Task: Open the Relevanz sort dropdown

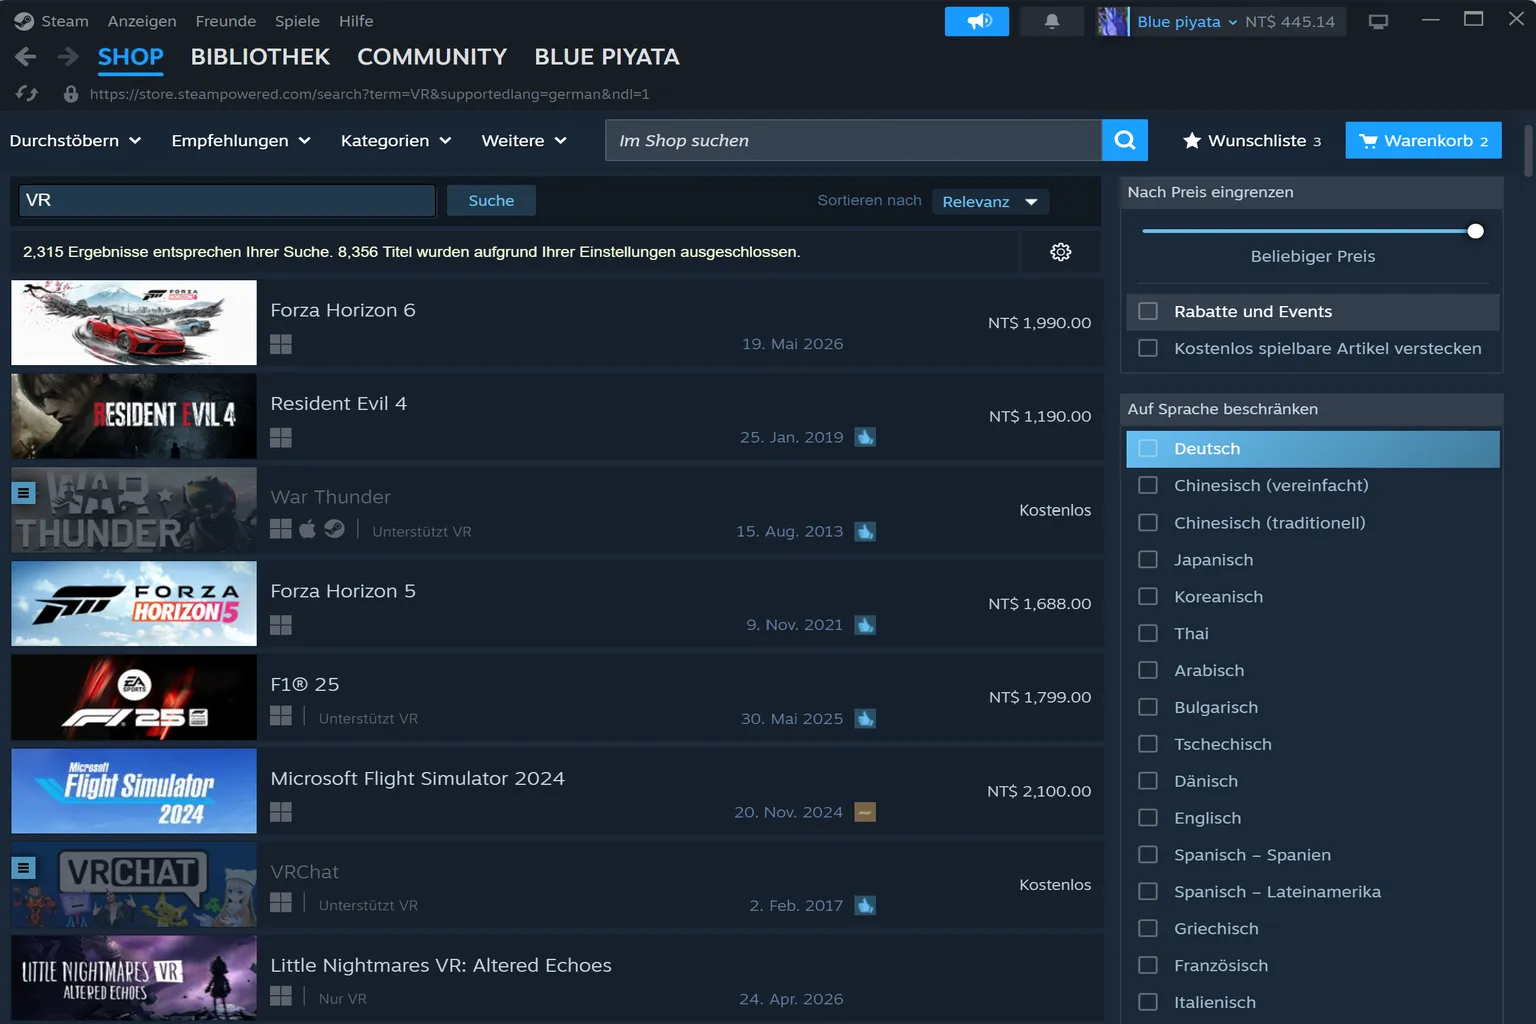Action: (x=990, y=202)
